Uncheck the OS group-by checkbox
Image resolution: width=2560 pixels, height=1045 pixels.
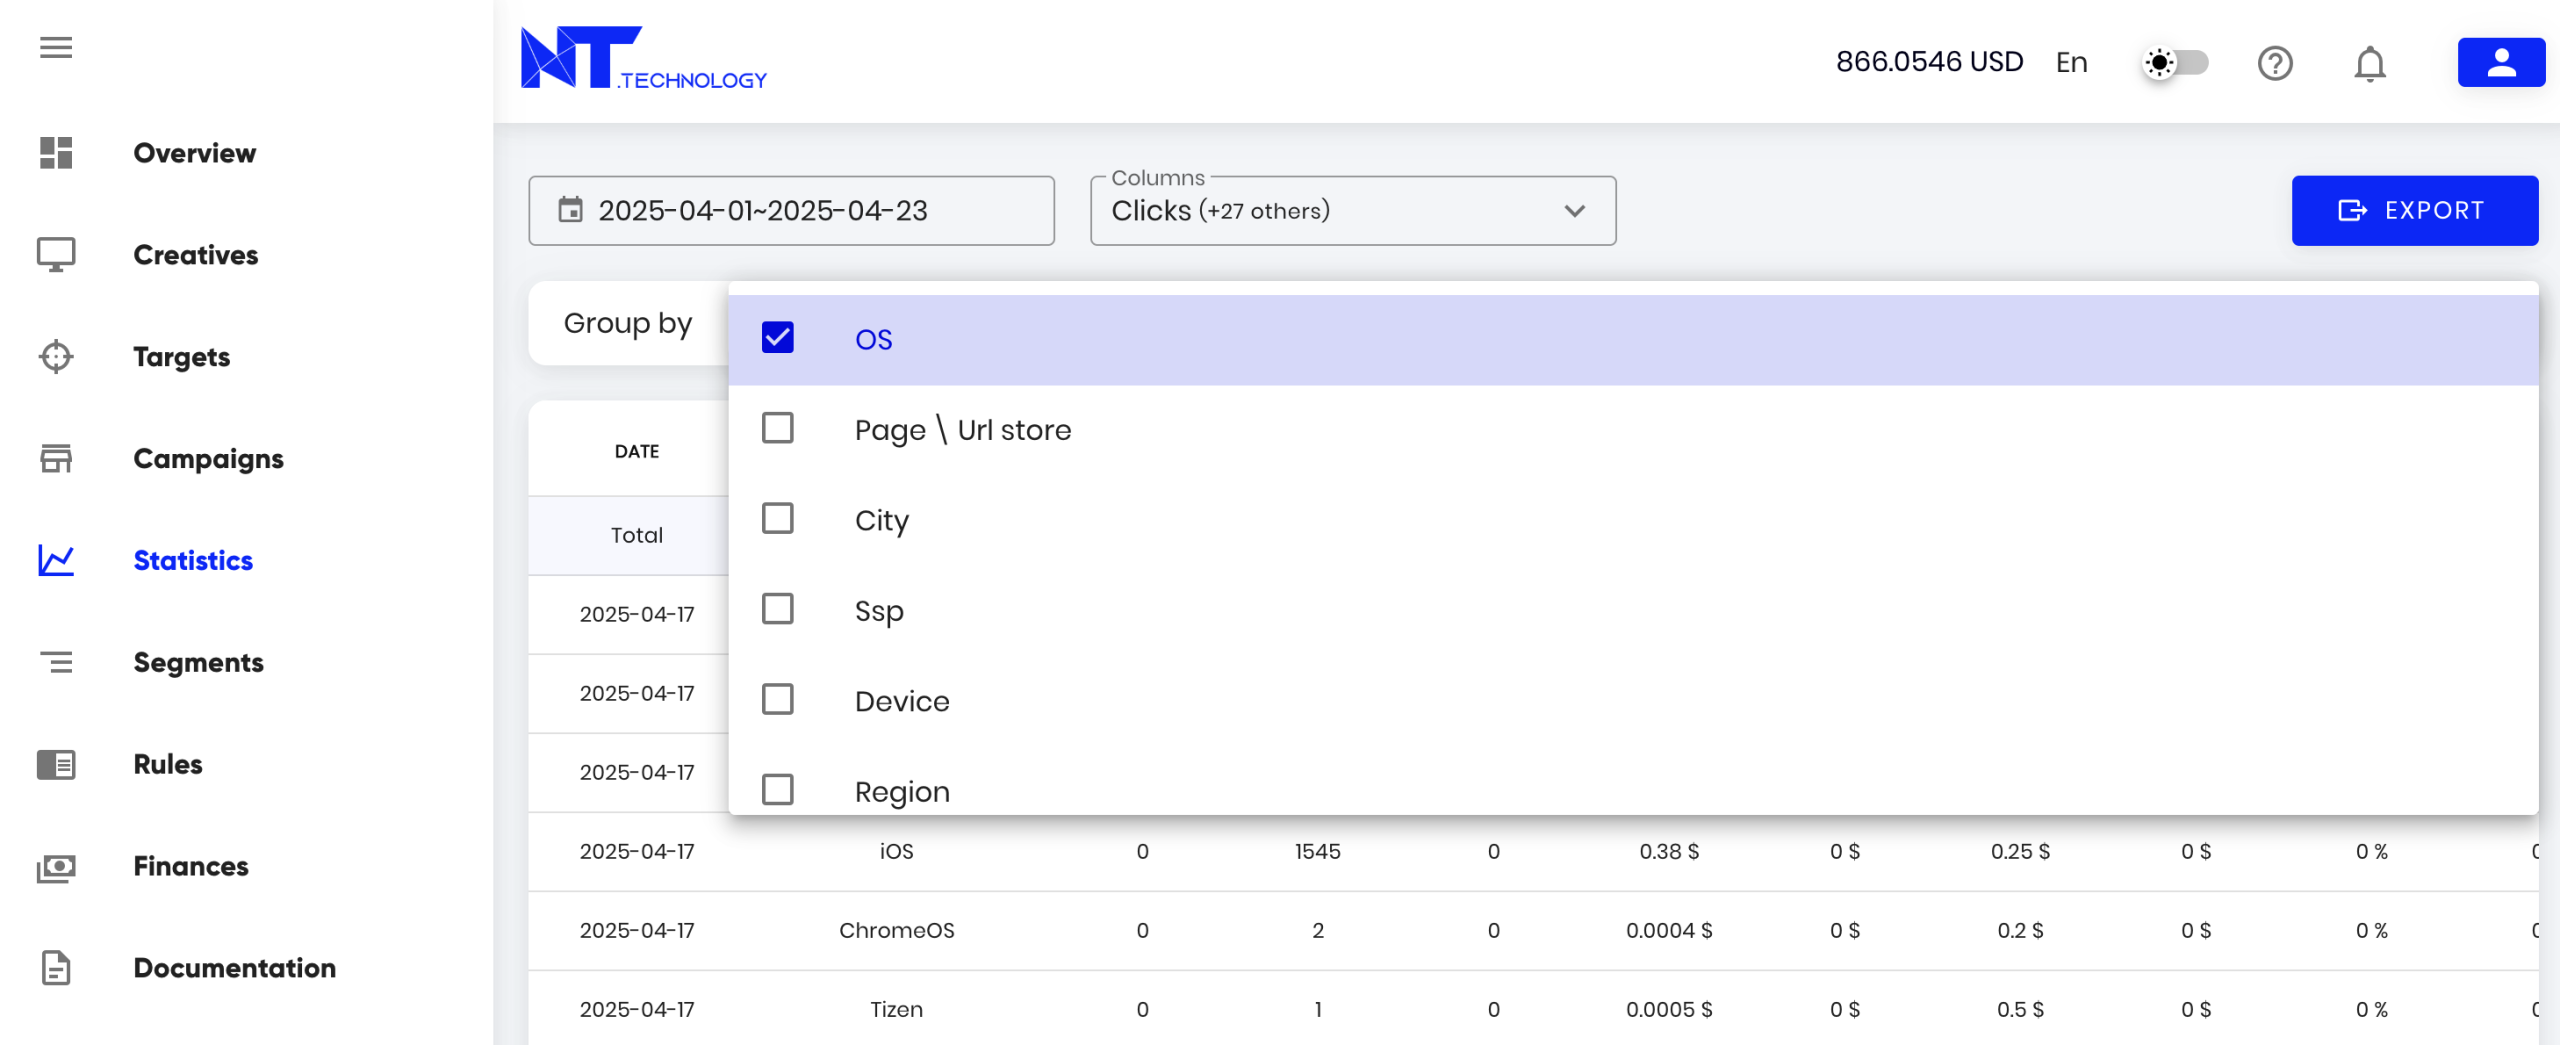point(777,338)
